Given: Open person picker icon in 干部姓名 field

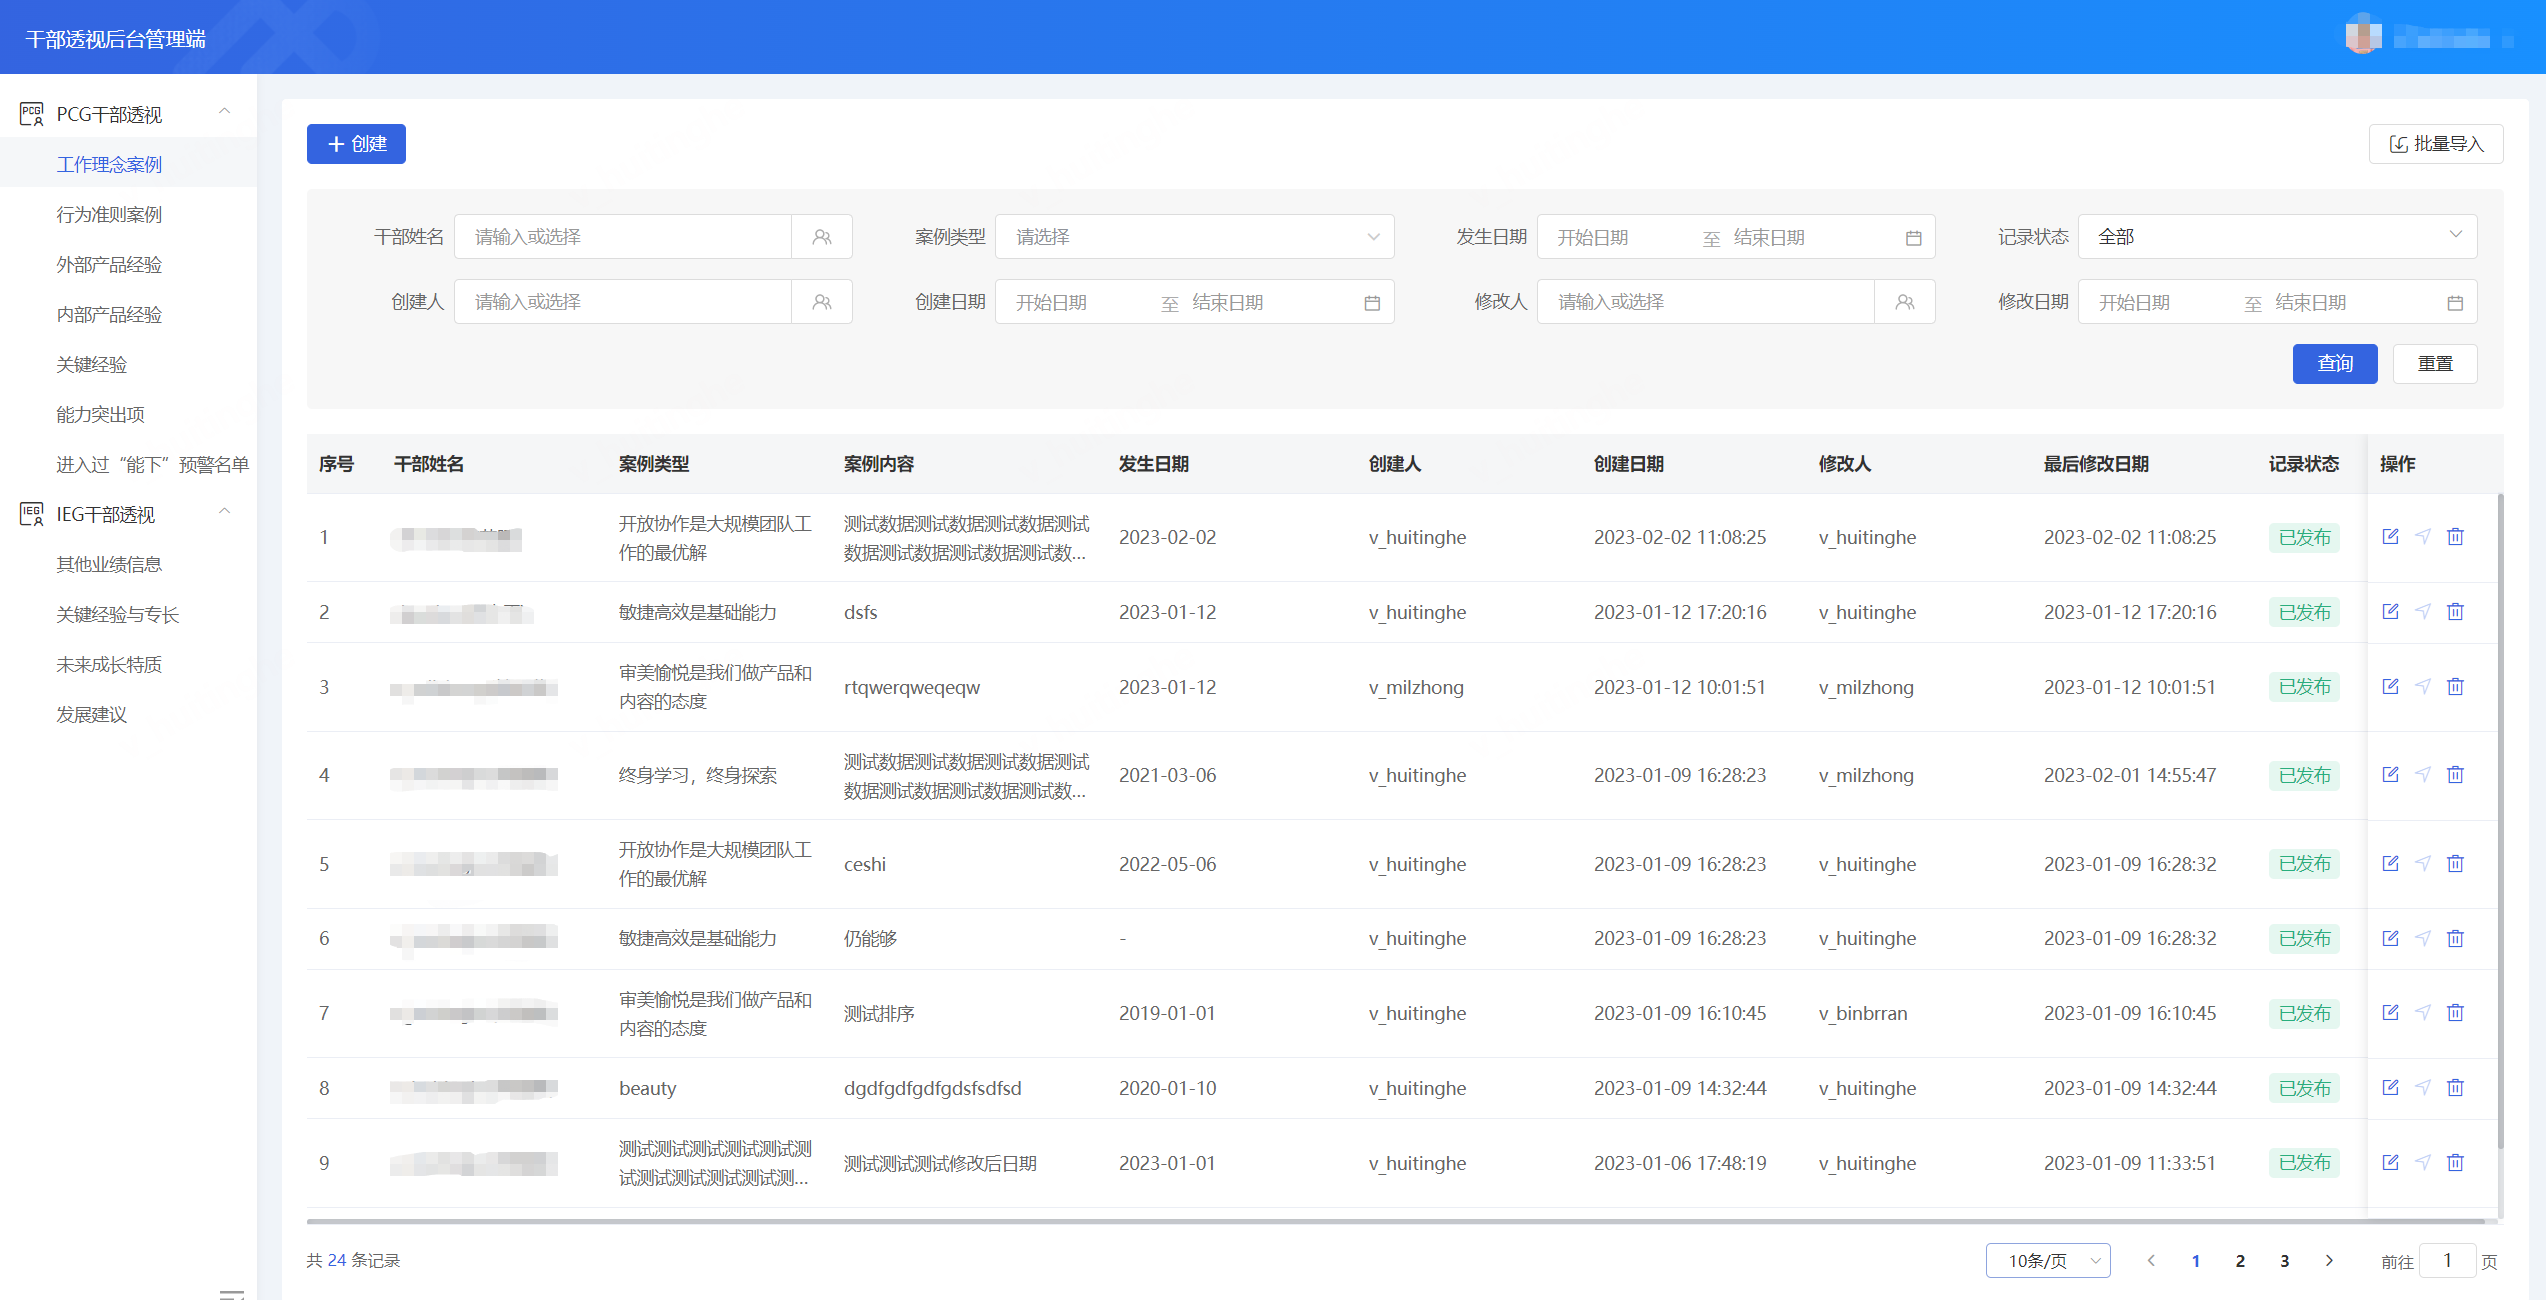Looking at the screenshot, I should point(822,237).
